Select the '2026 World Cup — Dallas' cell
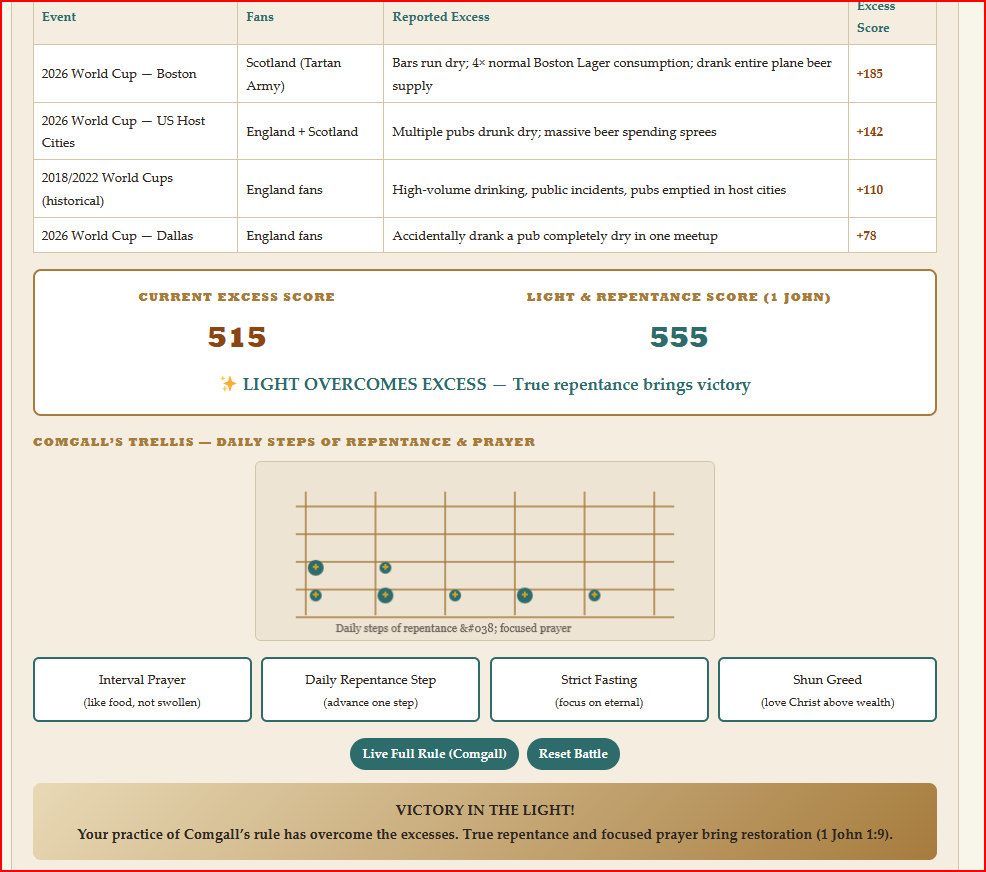The width and height of the screenshot is (986, 872). point(135,236)
